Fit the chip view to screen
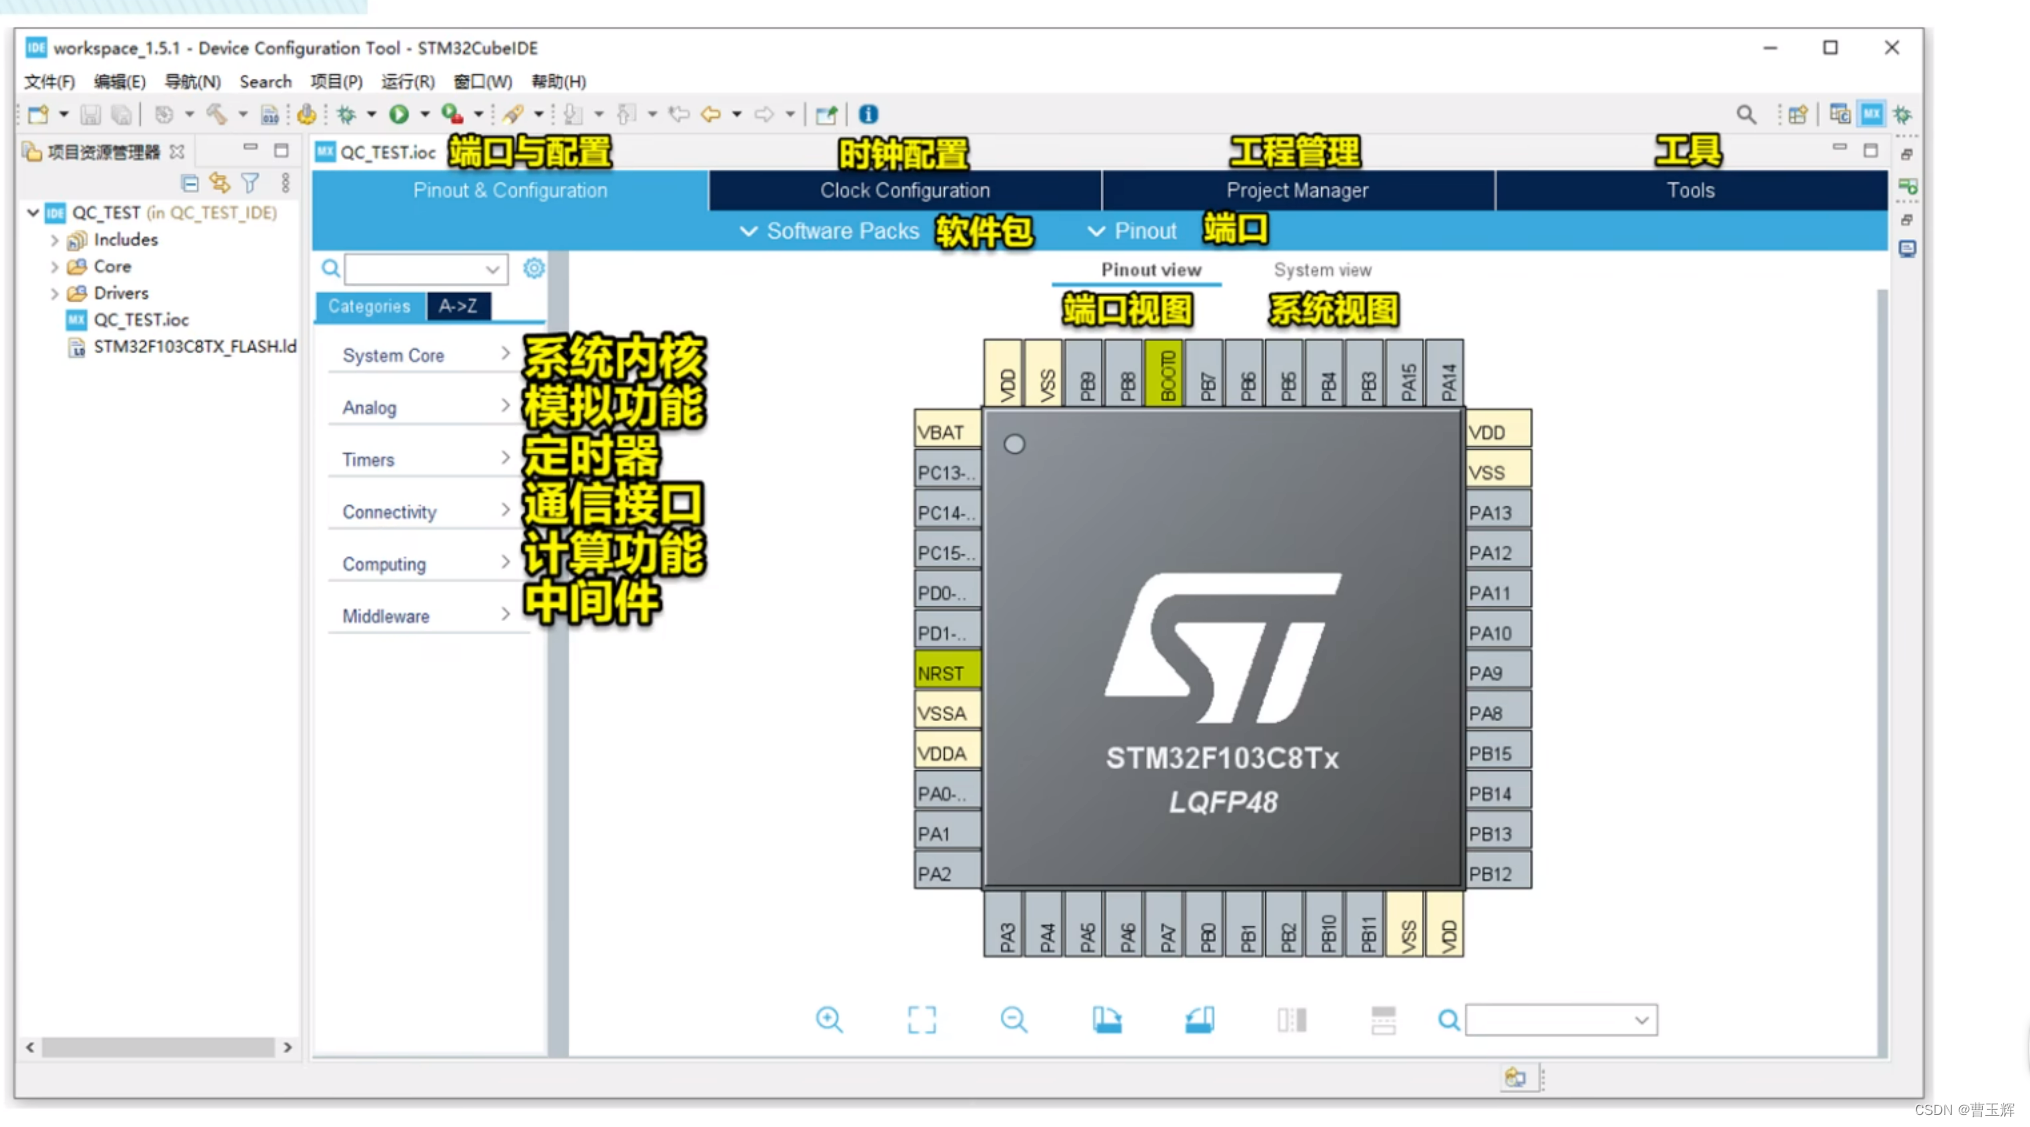Viewport: 2030px width, 1127px height. (x=922, y=1019)
